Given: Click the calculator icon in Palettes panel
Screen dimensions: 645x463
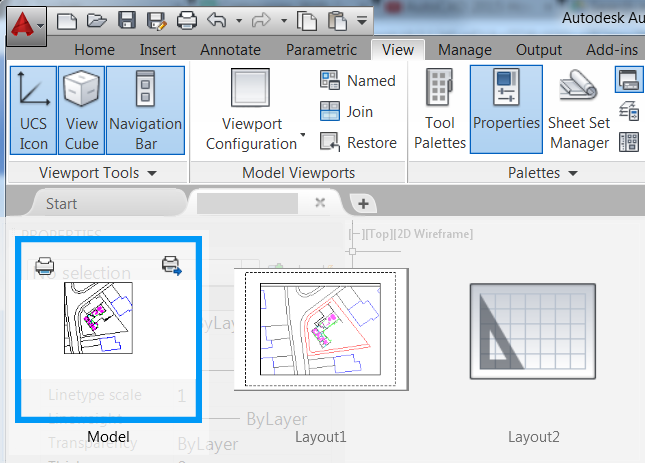Looking at the screenshot, I should click(629, 142).
